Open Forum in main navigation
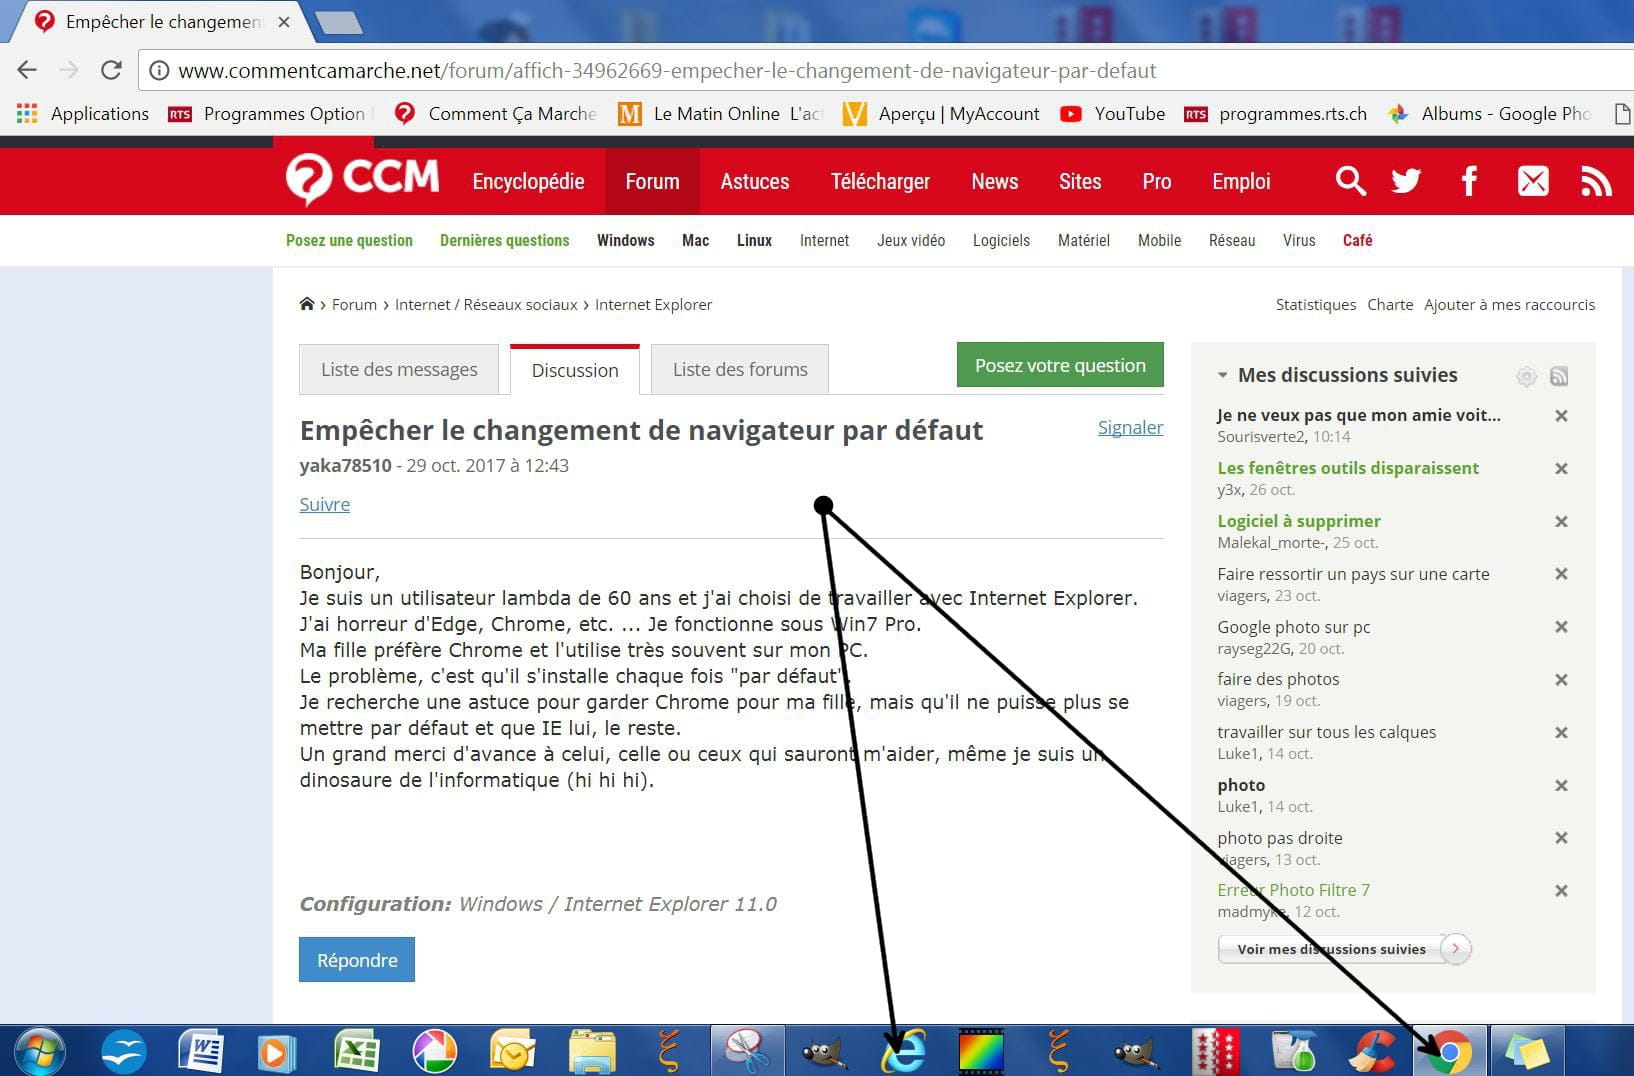 tap(652, 181)
